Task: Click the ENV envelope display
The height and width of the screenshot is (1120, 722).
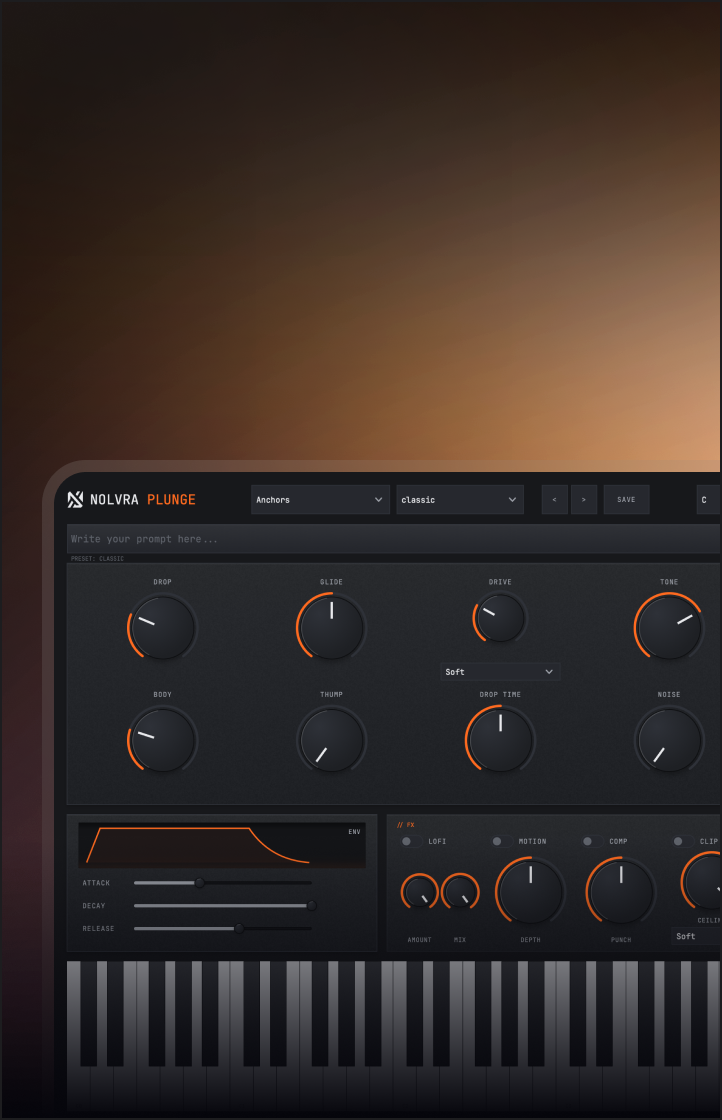Action: pos(222,845)
